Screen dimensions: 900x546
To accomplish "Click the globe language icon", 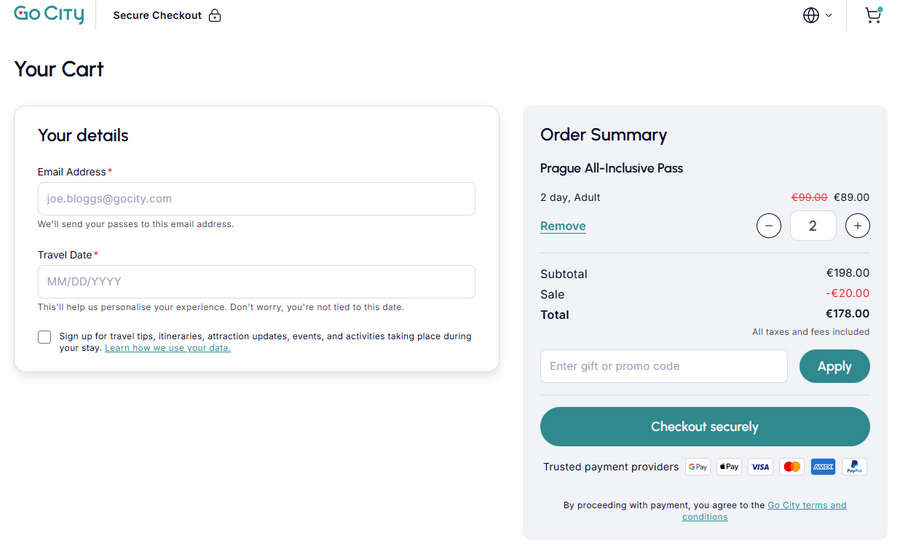I will point(811,15).
